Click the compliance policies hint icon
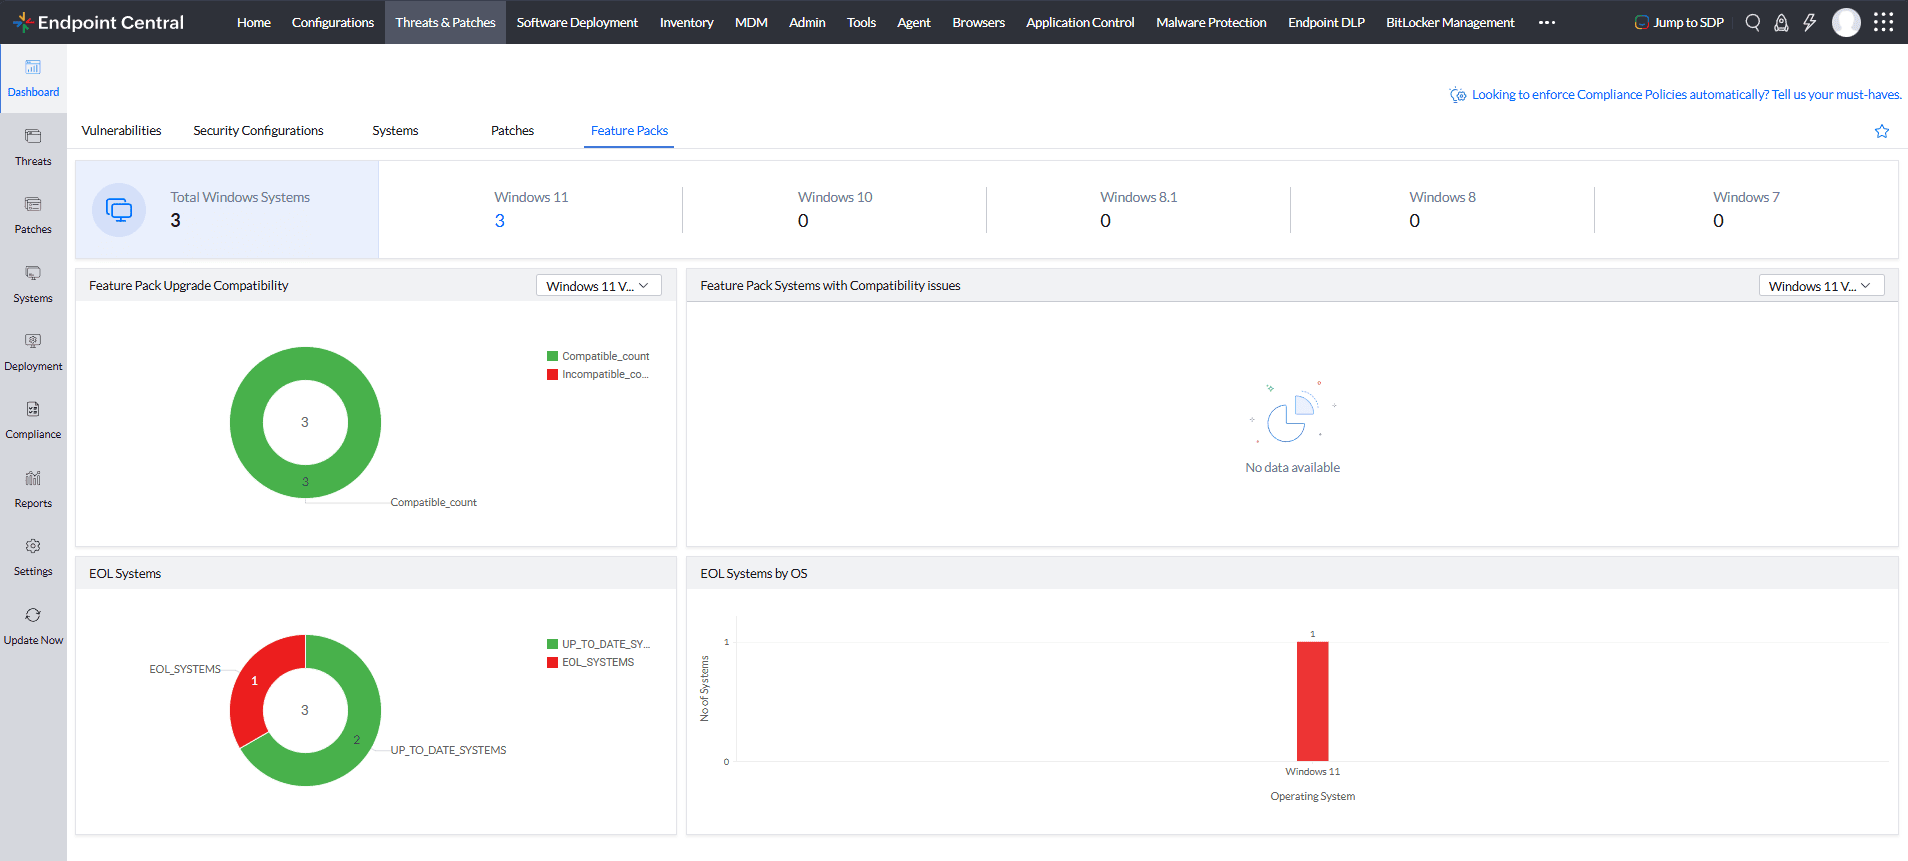Screen dimensions: 1908x861 [x=1458, y=95]
